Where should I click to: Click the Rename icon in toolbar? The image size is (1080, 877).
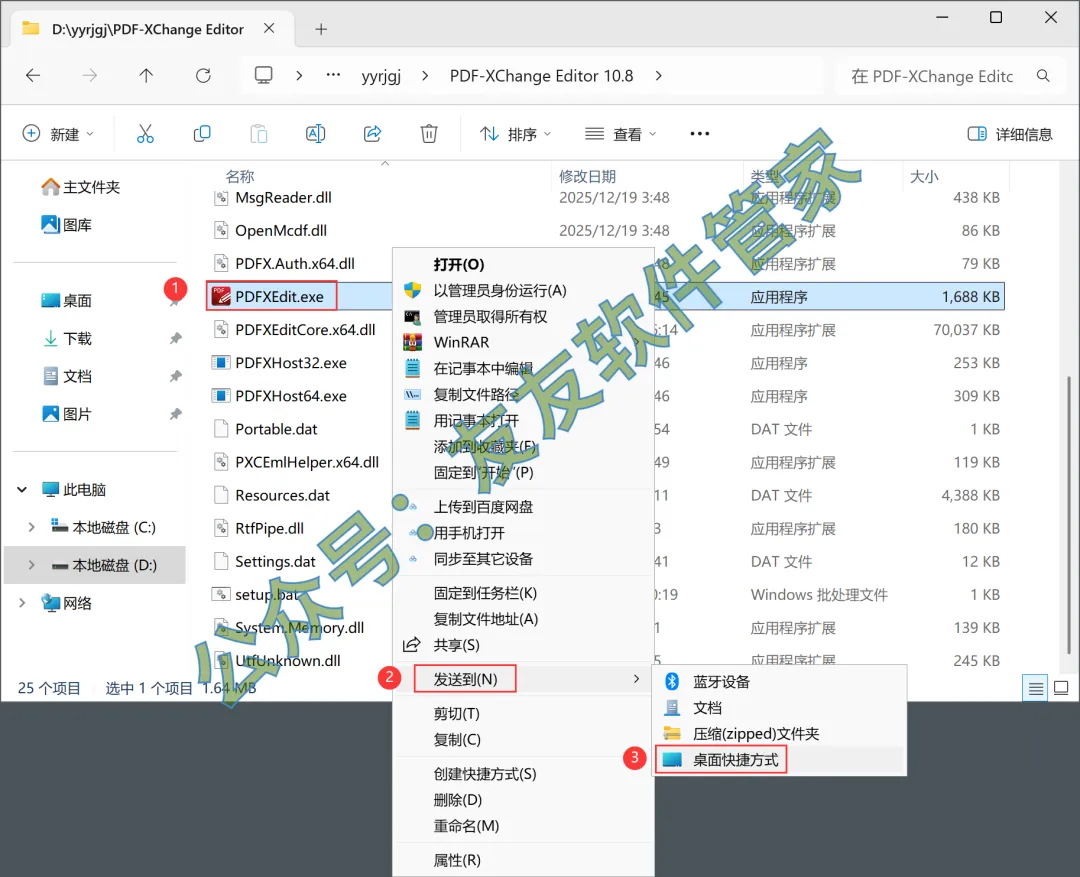point(315,134)
